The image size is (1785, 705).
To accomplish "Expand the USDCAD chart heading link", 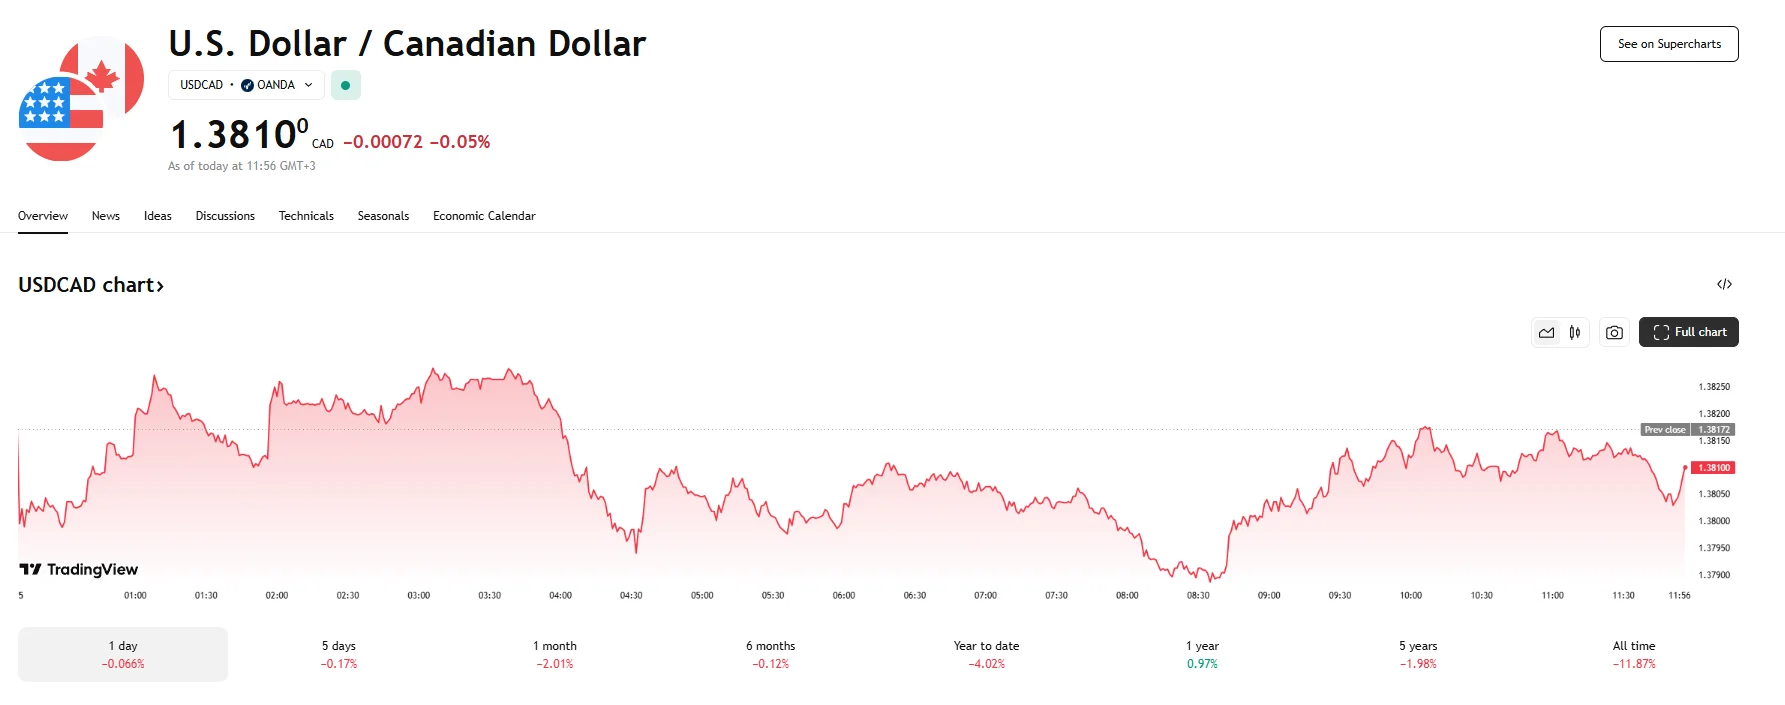I will 91,285.
